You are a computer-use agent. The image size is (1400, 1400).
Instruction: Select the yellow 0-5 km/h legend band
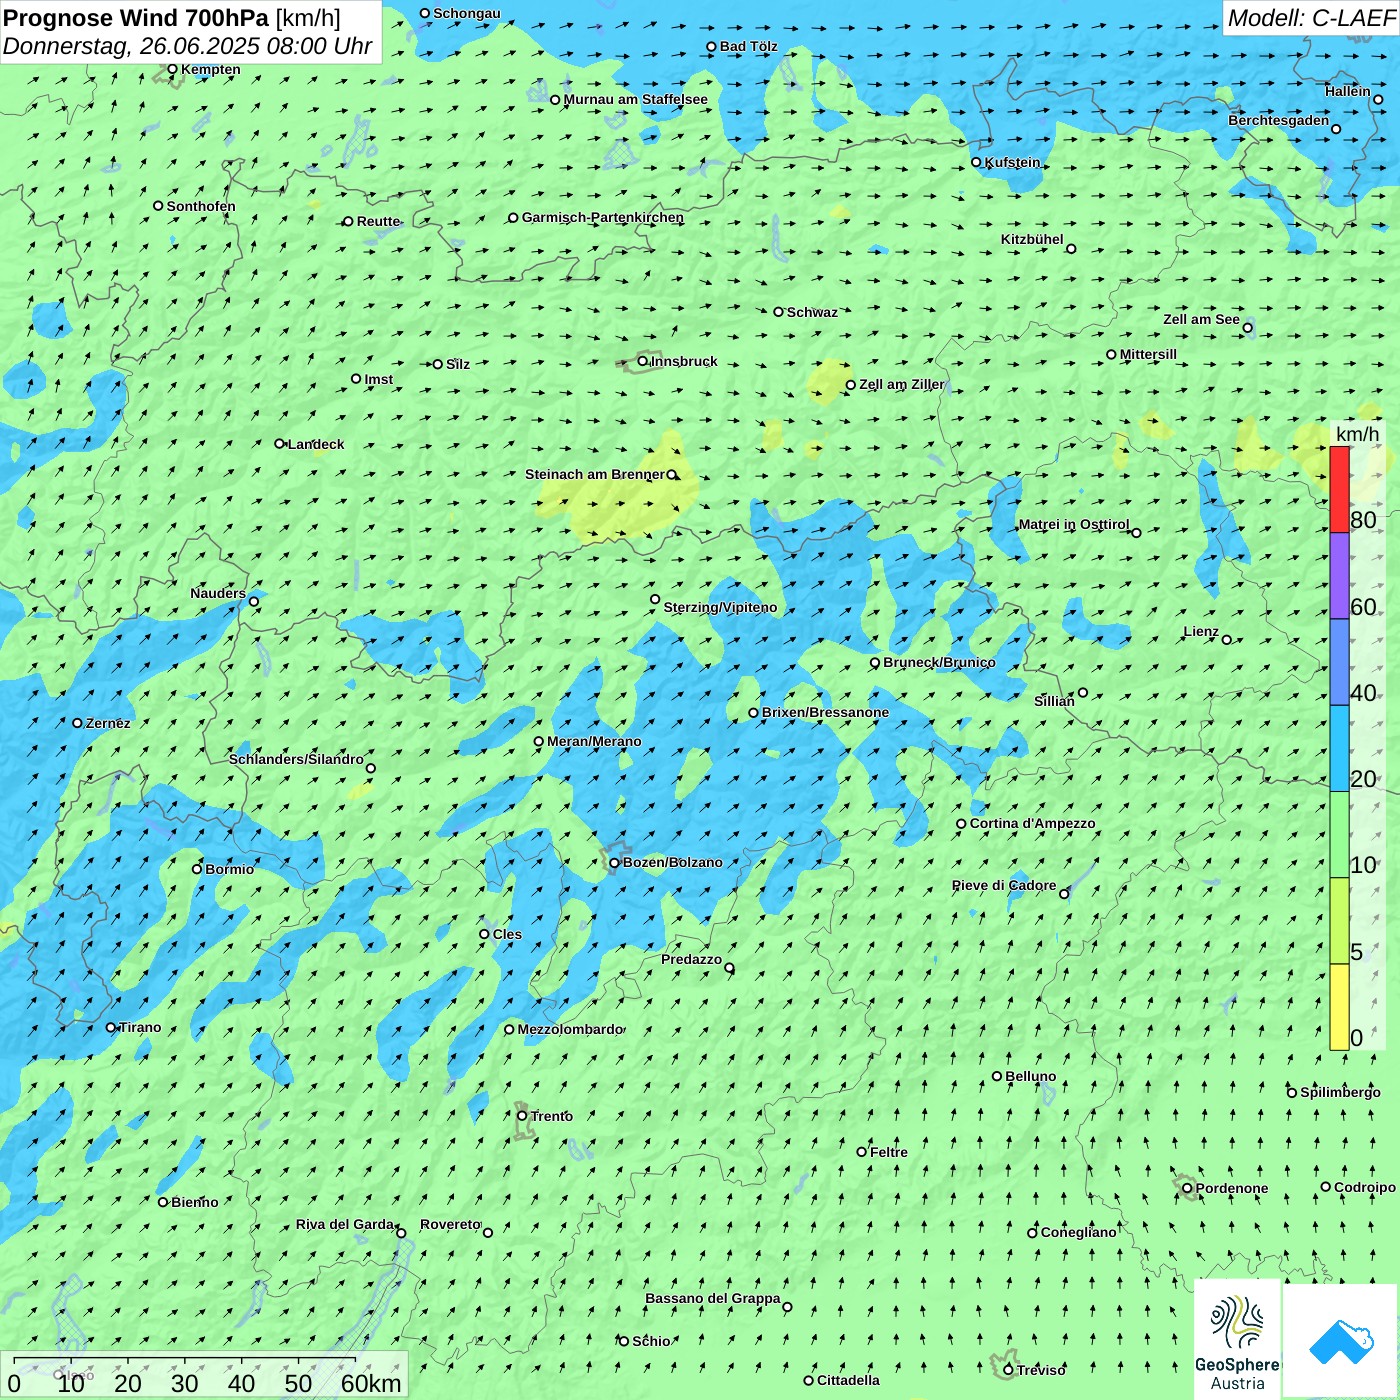[x=1339, y=1007]
